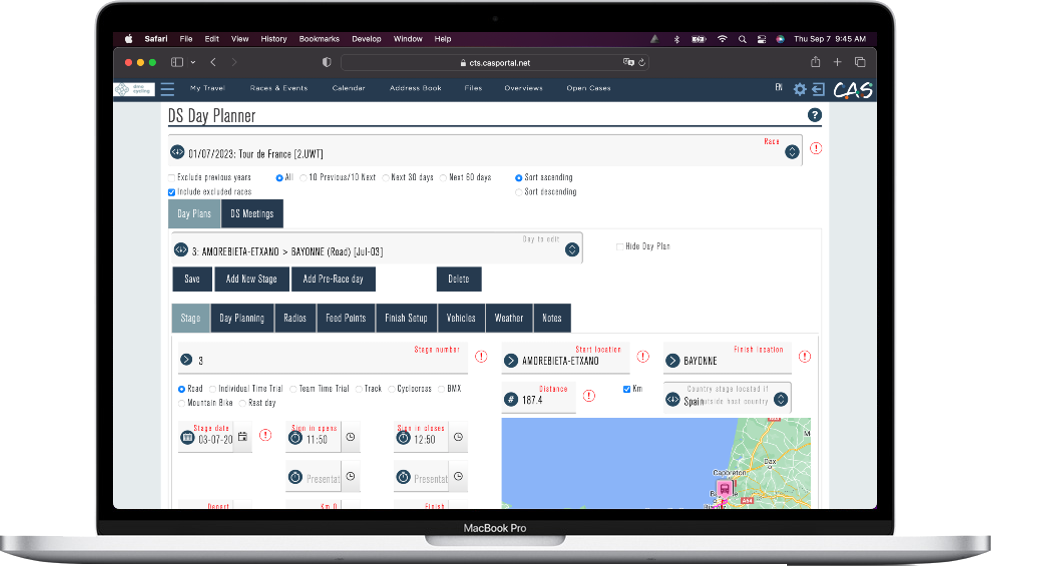The width and height of the screenshot is (1055, 577).
Task: Expand the country Spain dropdown chevron
Action: point(780,399)
